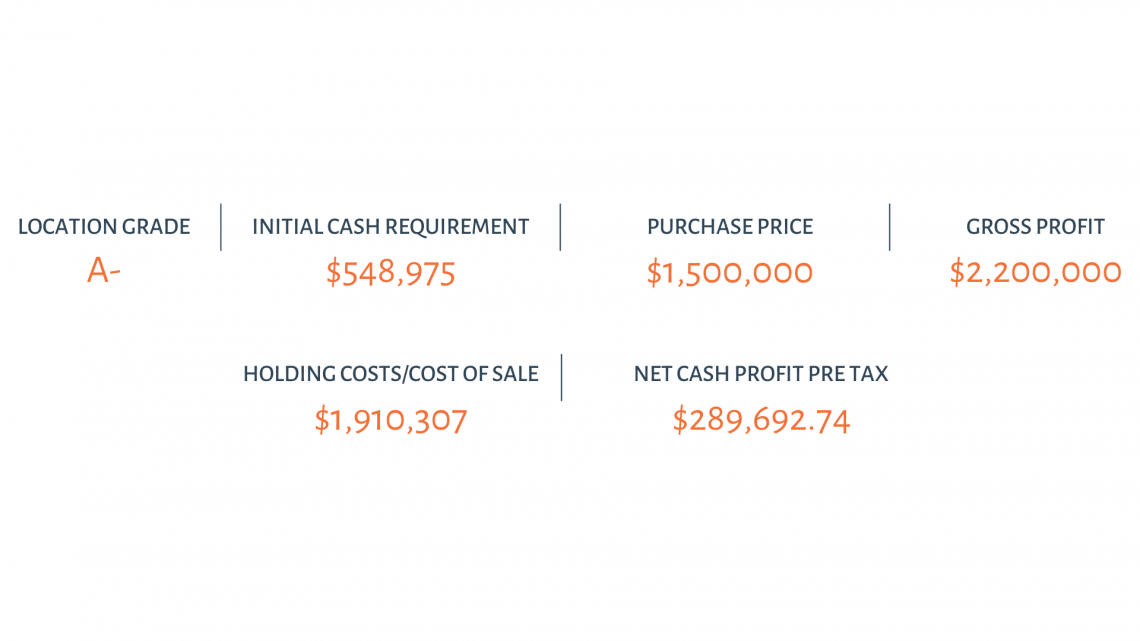Screen dimensions: 1140x641
Task: Click the dollar sign of $1,500,000
Action: click(x=653, y=273)
